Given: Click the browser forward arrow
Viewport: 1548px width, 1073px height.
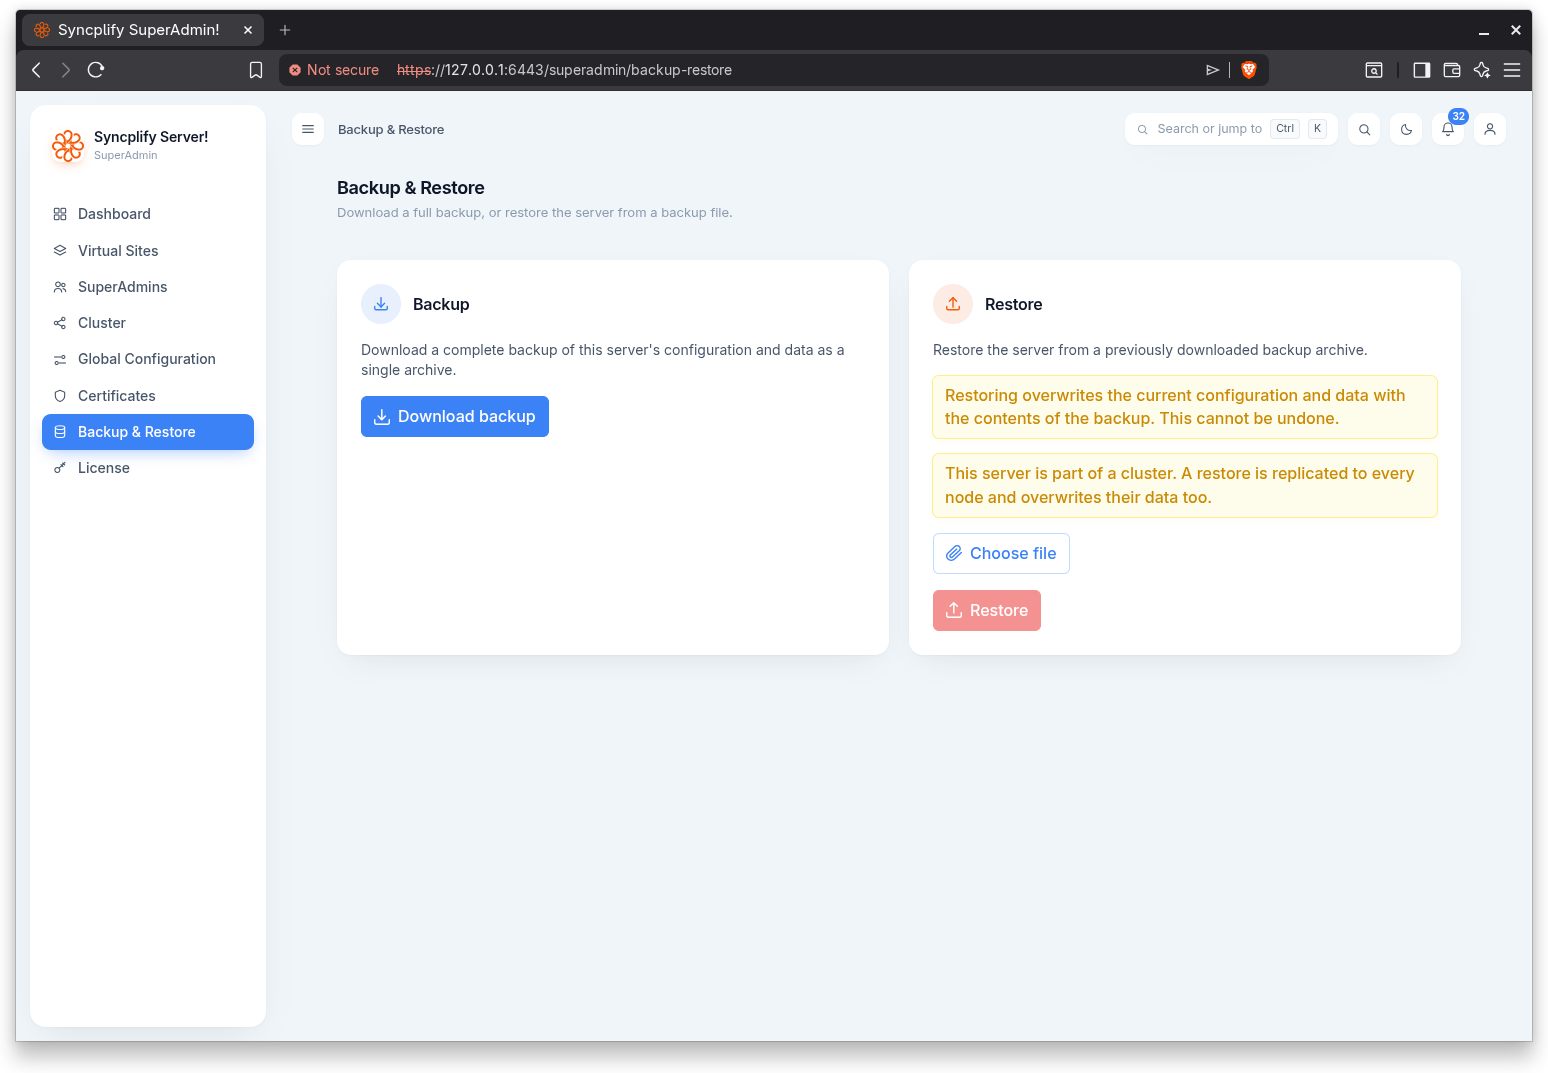Looking at the screenshot, I should 66,70.
